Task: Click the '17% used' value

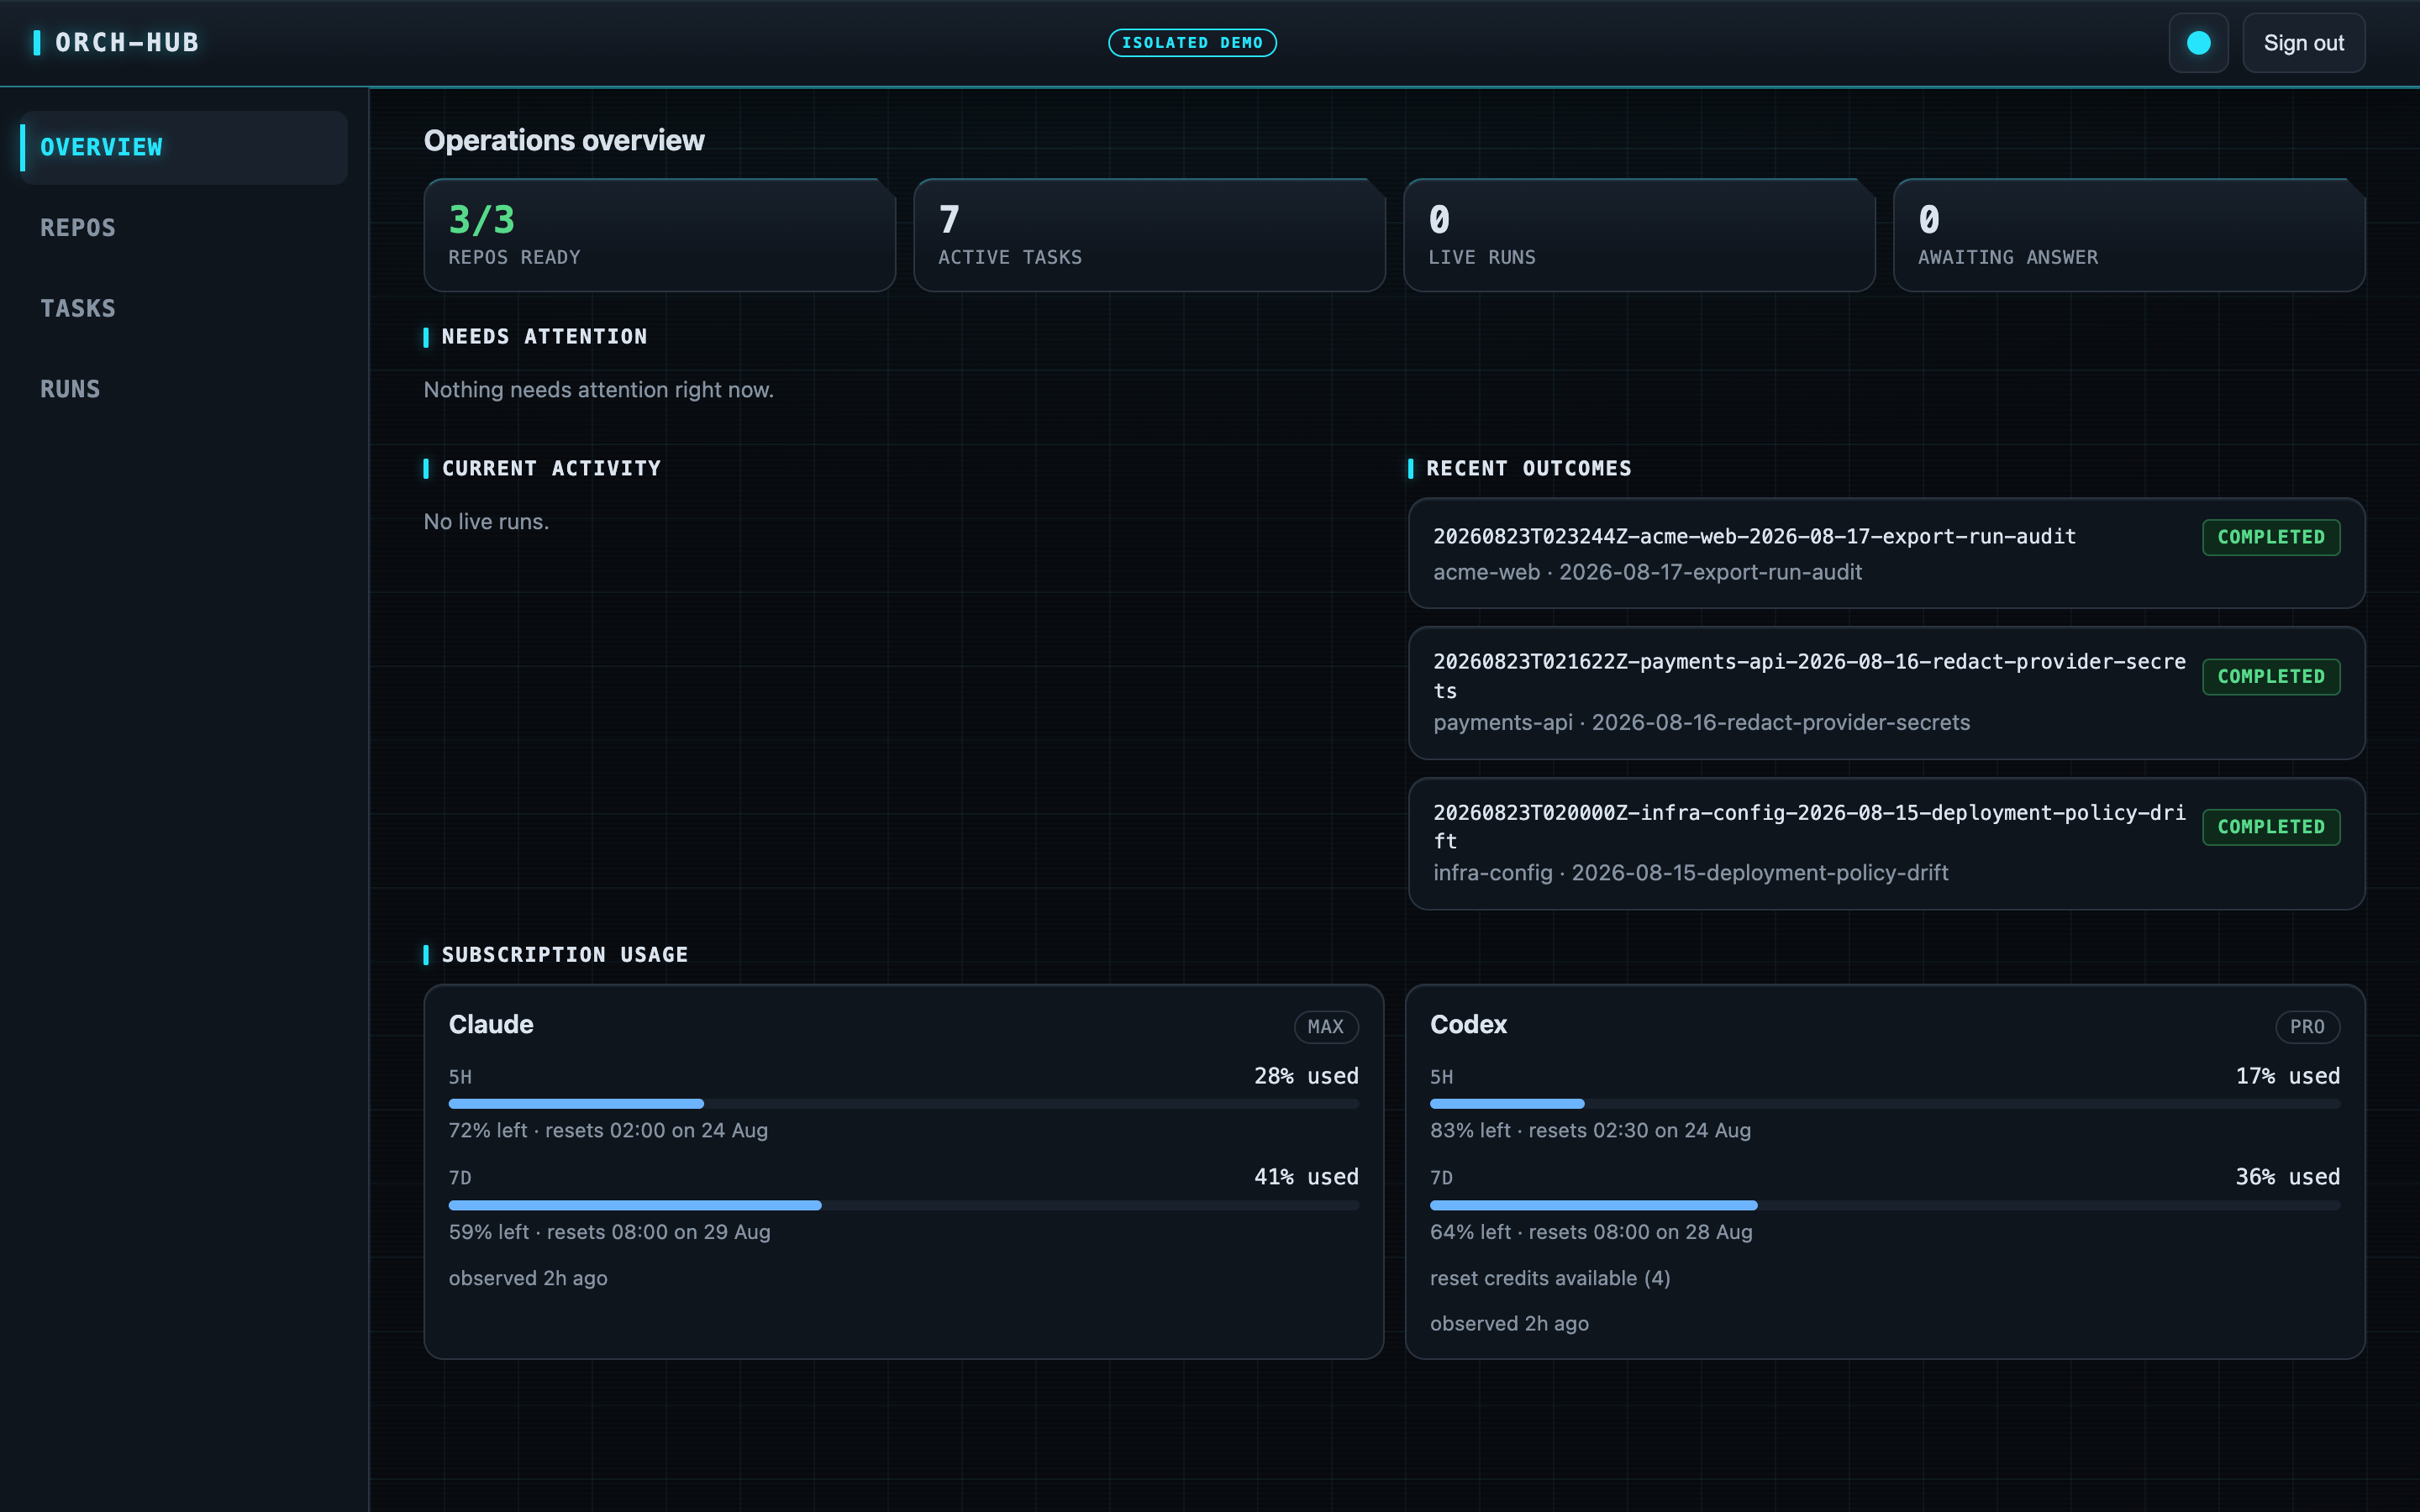Action: (x=2288, y=1076)
